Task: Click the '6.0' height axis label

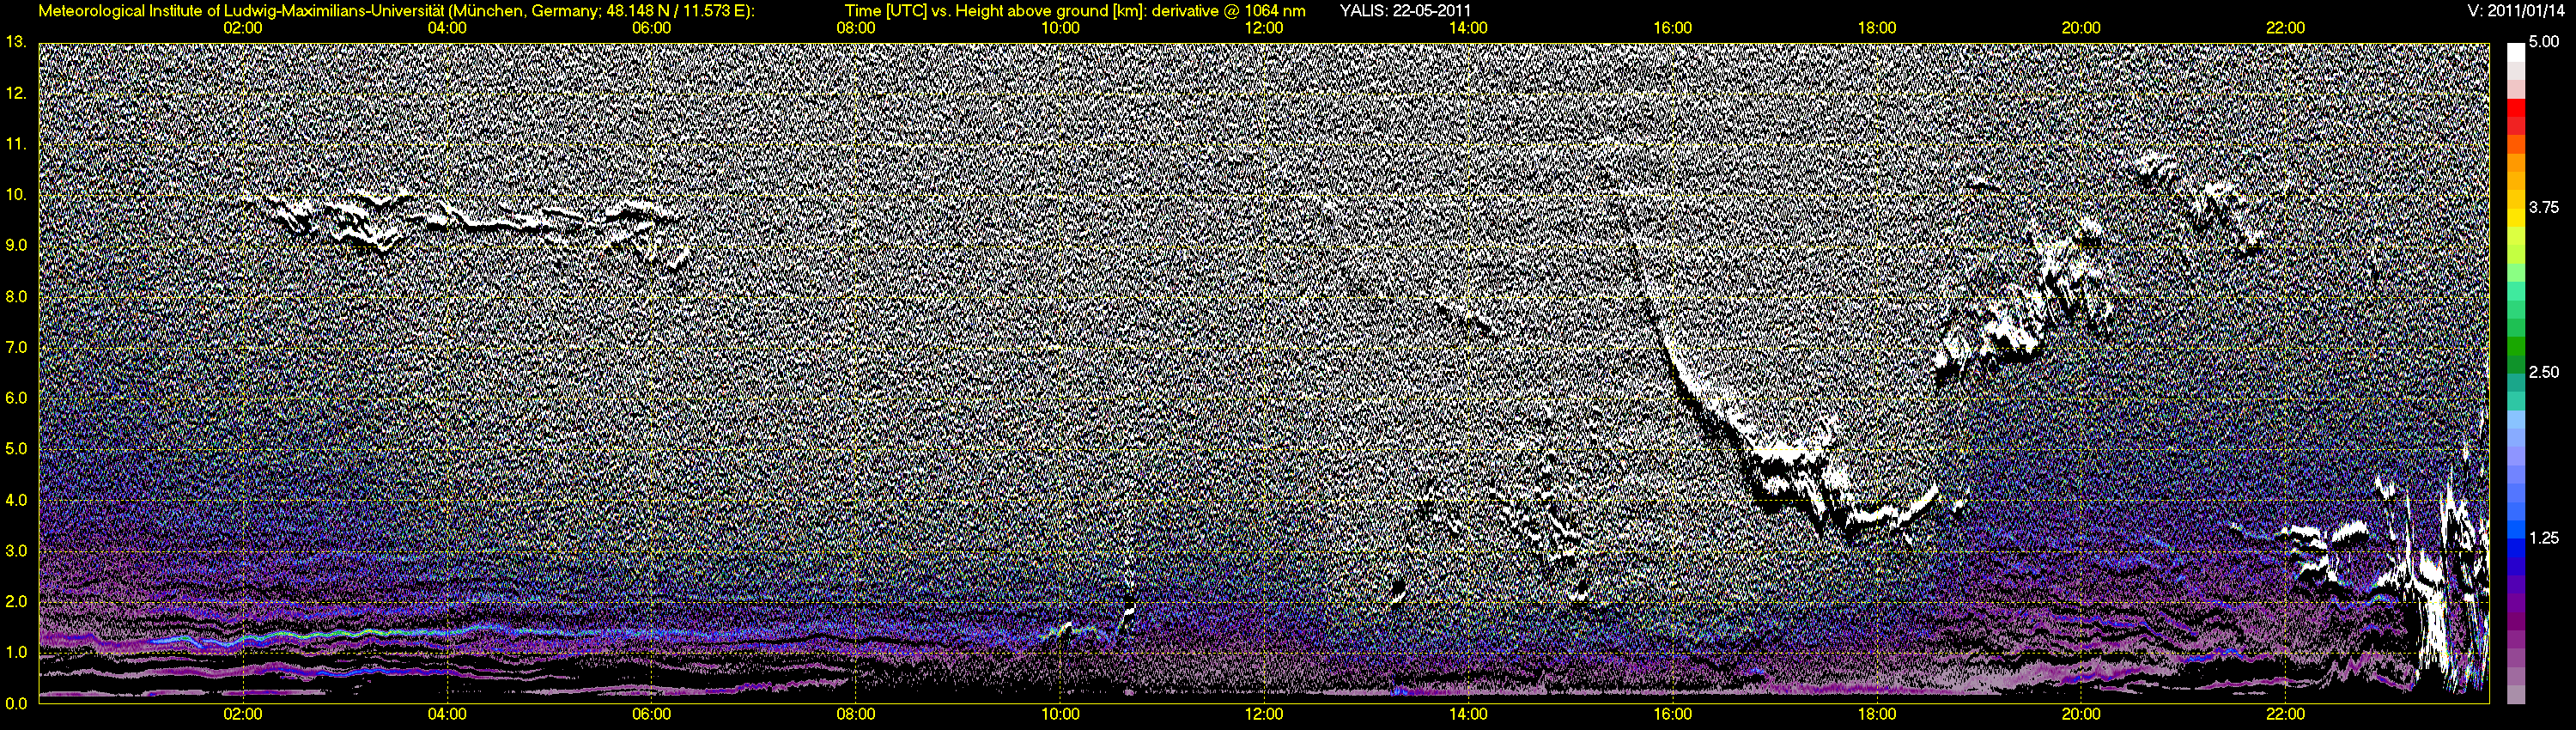Action: coord(16,398)
